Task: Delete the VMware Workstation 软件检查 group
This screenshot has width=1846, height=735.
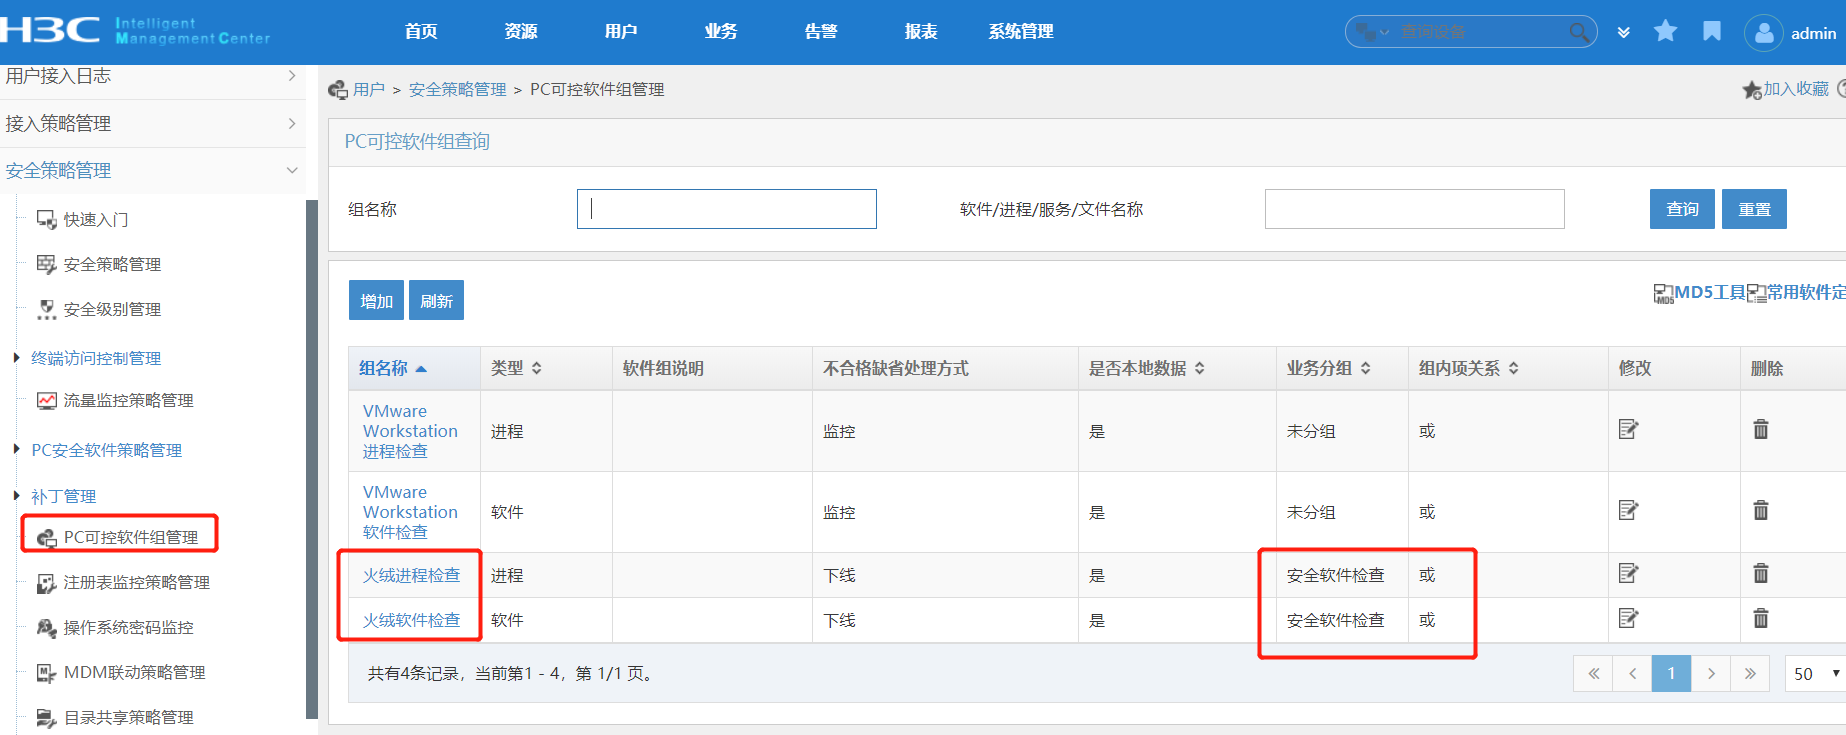Action: coord(1761,510)
